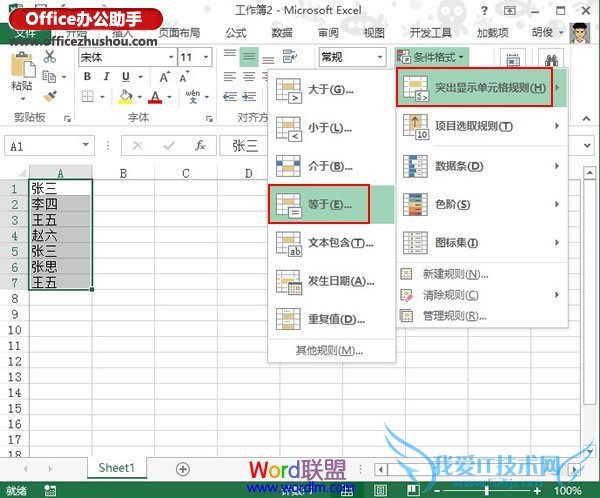Center text horizontally
600x498 pixels.
point(249,77)
